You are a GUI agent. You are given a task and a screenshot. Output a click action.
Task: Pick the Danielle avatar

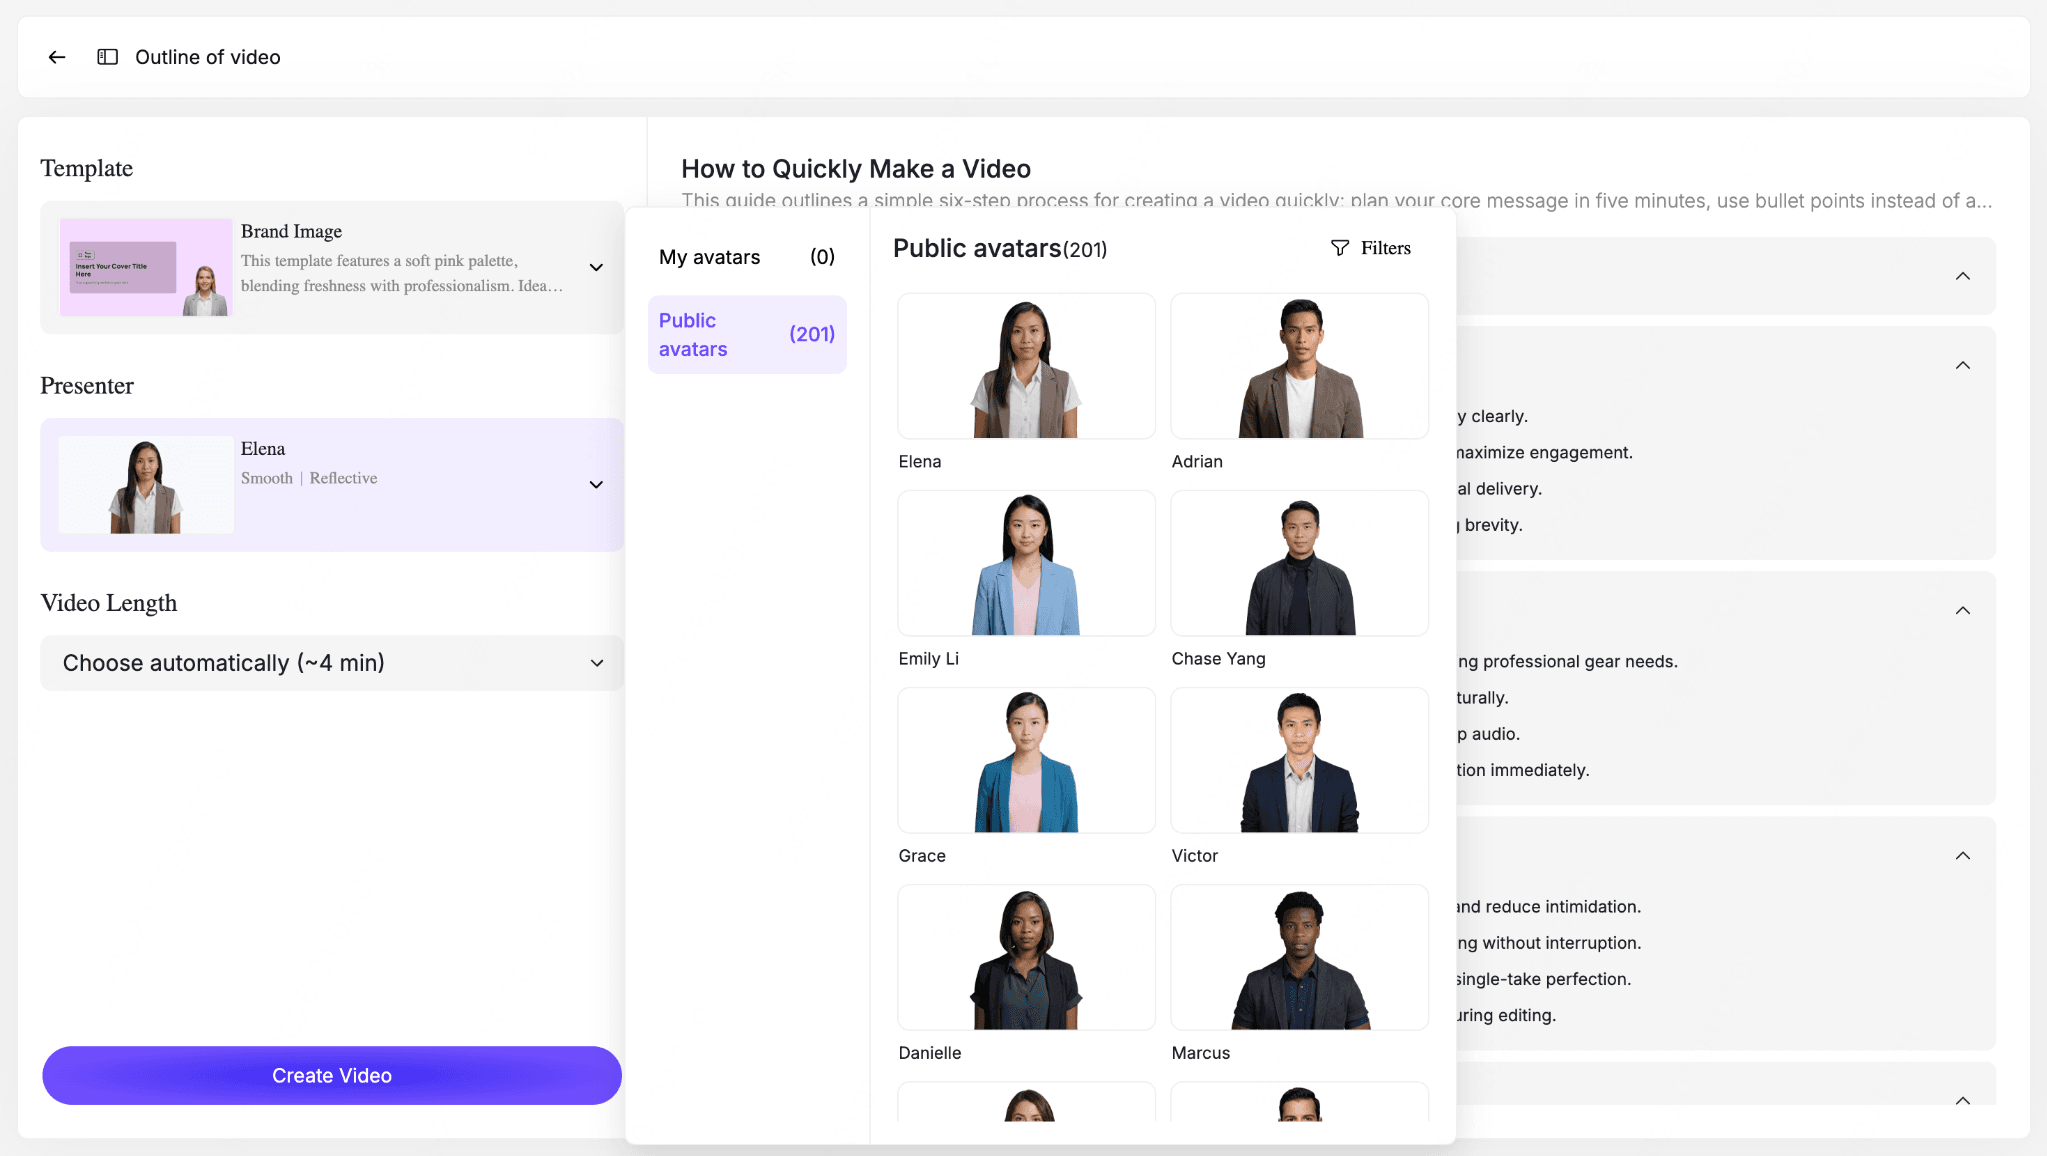click(1026, 958)
